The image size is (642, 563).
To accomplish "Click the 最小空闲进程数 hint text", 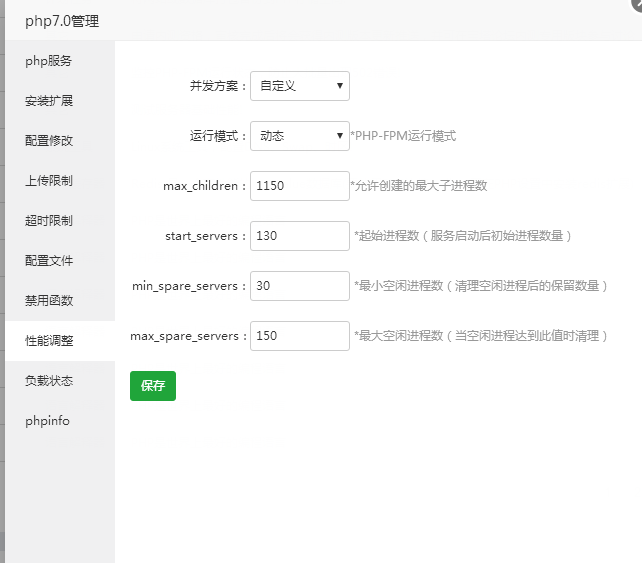I will click(x=481, y=286).
